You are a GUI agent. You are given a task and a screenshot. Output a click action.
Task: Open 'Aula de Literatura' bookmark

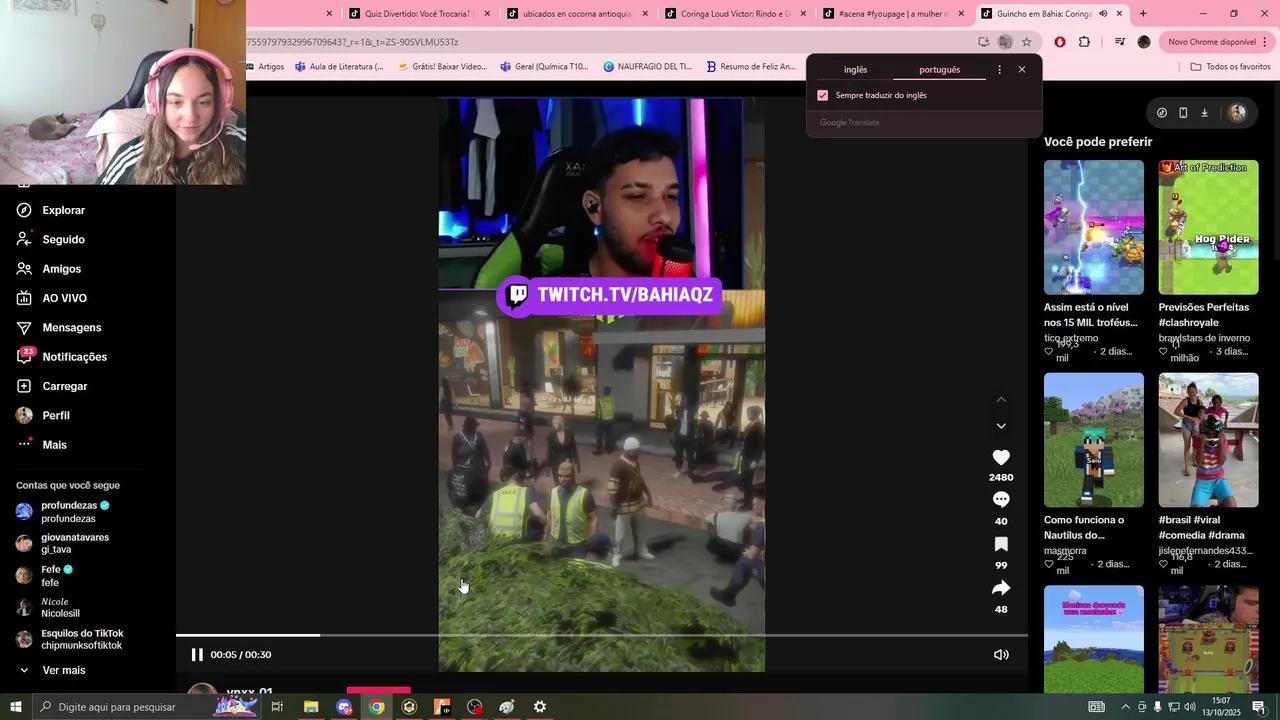coord(339,67)
